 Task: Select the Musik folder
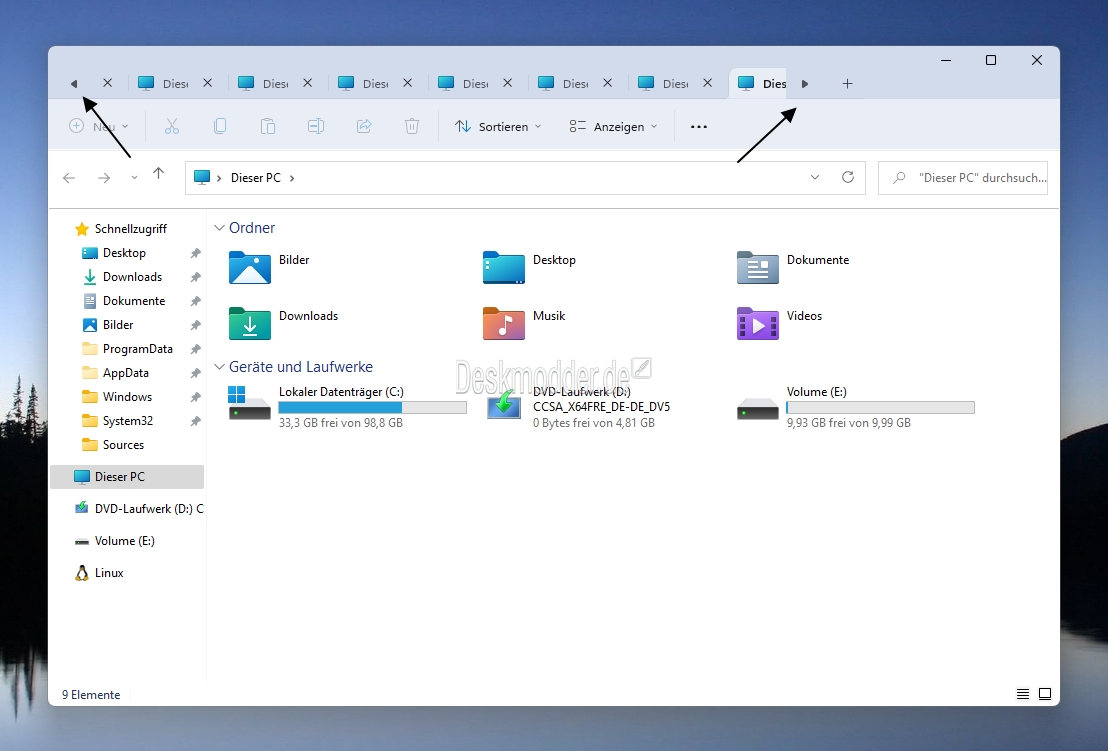point(524,324)
